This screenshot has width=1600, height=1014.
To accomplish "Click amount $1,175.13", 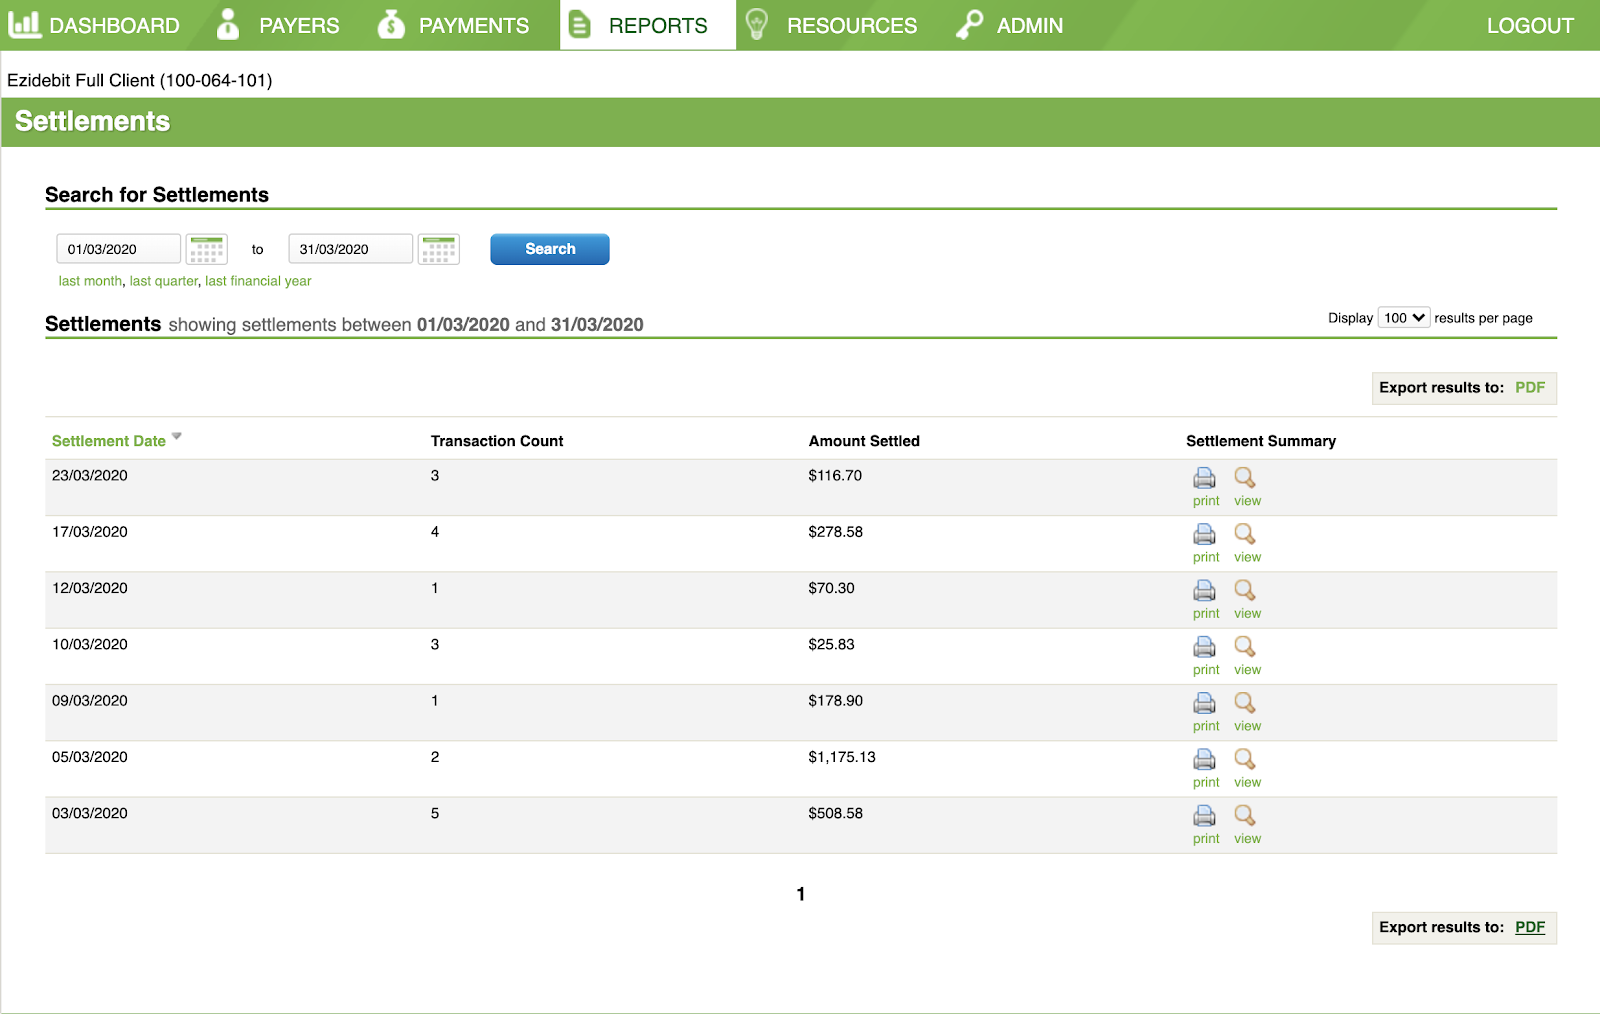I will (842, 757).
